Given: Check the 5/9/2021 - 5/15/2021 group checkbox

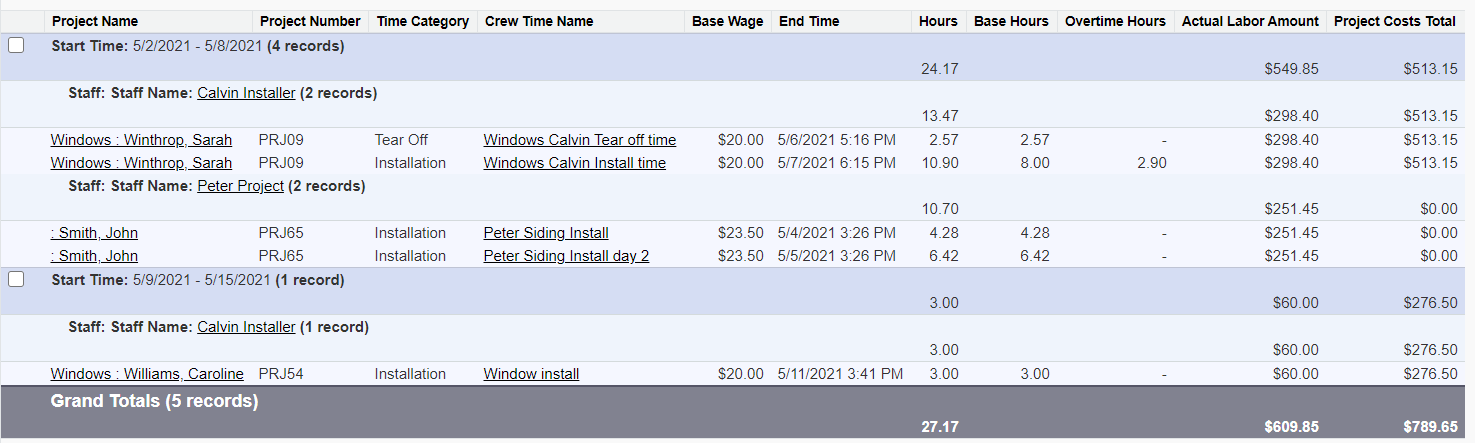Looking at the screenshot, I should [x=16, y=279].
